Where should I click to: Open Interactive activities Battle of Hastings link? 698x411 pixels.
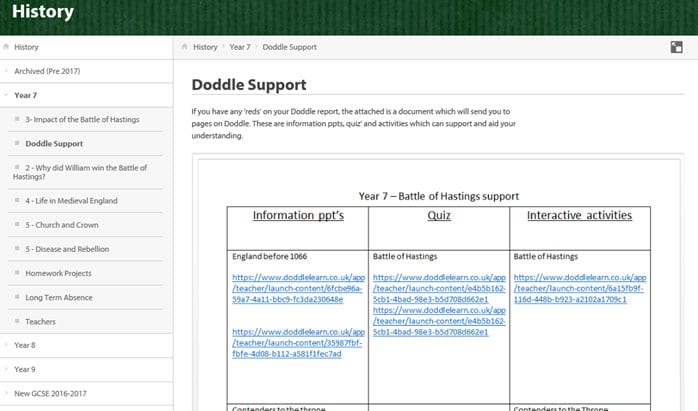(x=580, y=288)
